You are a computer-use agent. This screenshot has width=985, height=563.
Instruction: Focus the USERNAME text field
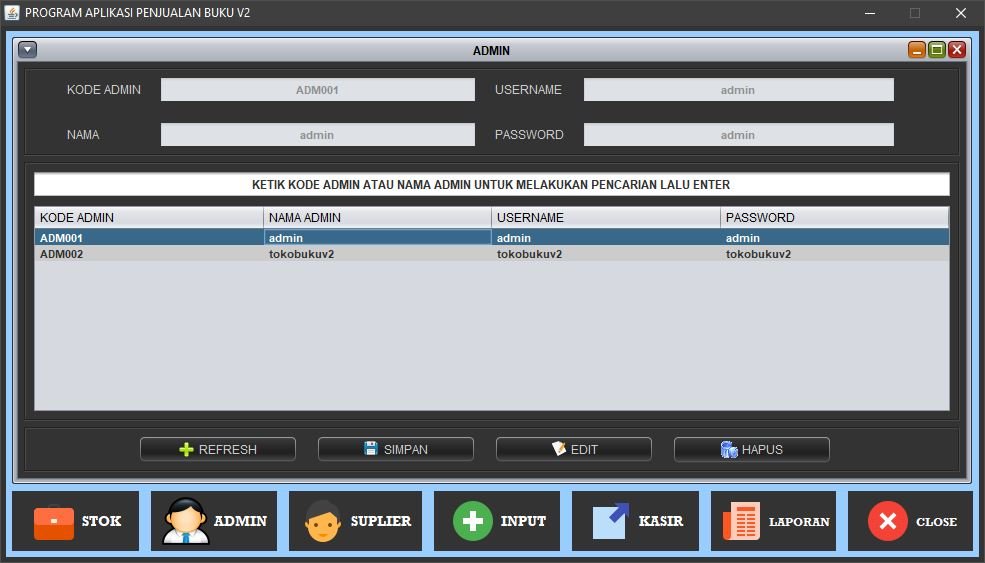tap(738, 90)
